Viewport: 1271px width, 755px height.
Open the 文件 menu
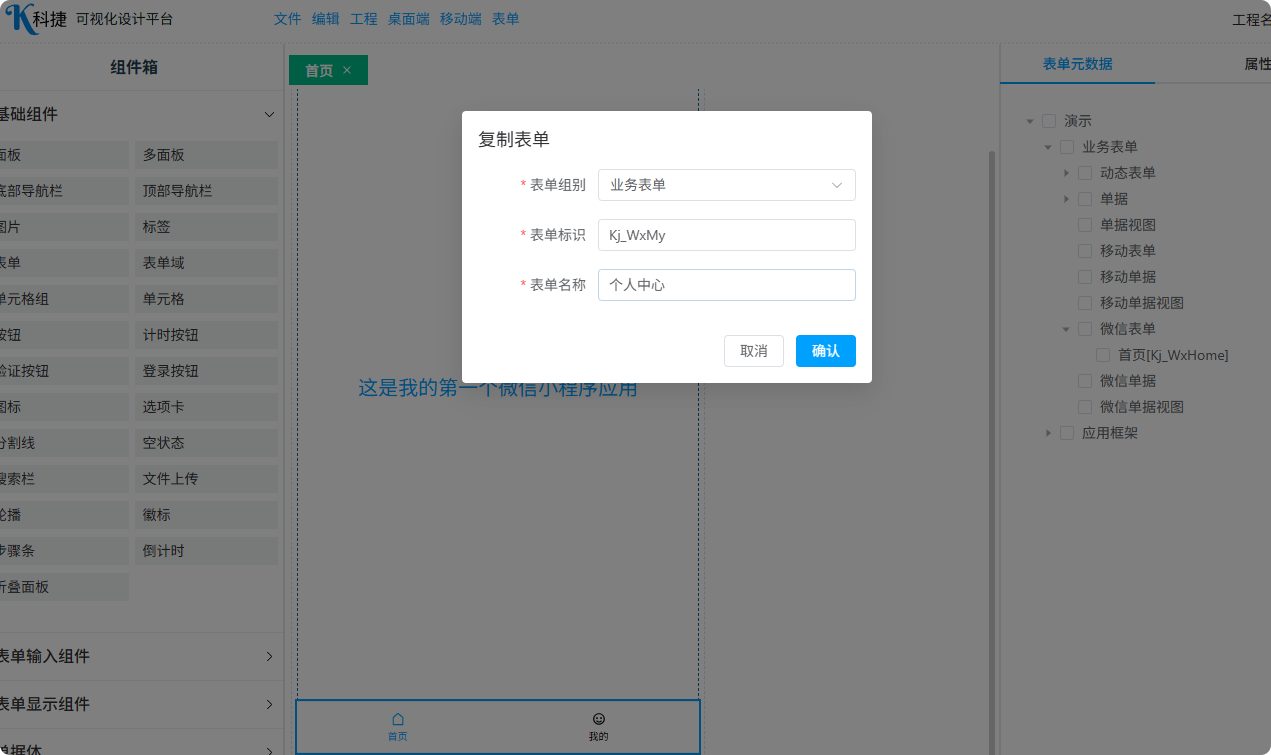[x=287, y=19]
